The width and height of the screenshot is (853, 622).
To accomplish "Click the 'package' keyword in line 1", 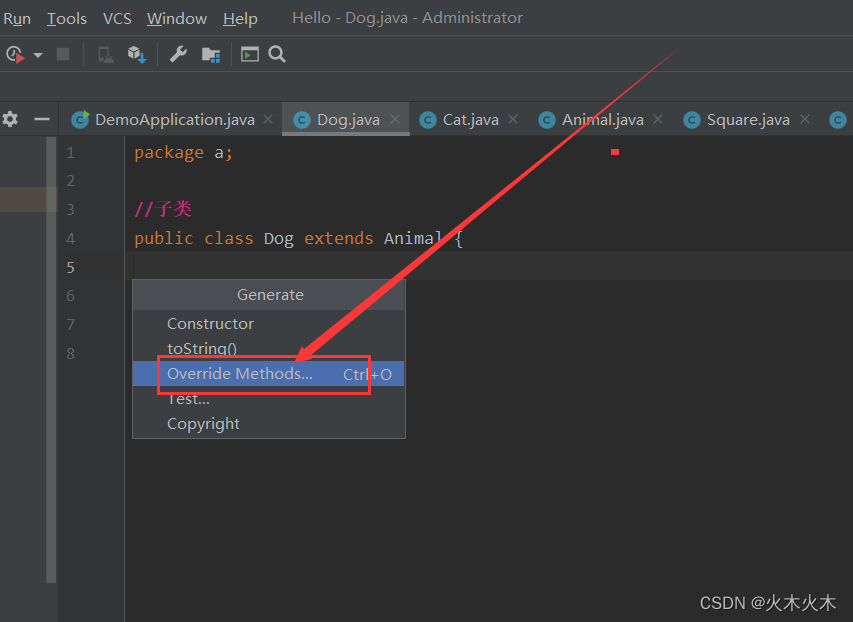I will [x=169, y=153].
